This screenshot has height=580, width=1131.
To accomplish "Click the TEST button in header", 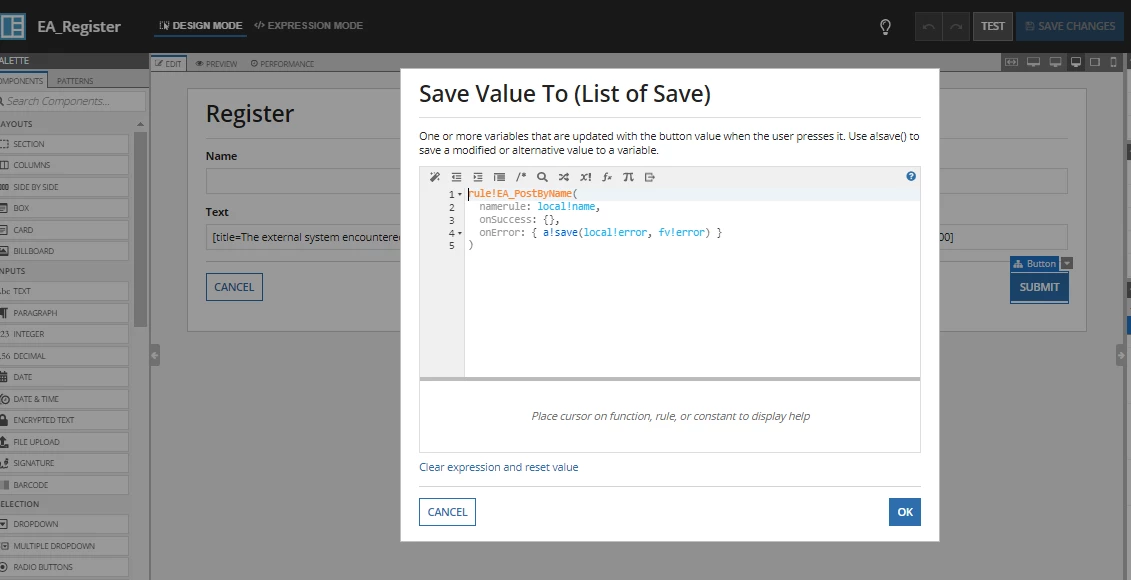I will [x=993, y=26].
